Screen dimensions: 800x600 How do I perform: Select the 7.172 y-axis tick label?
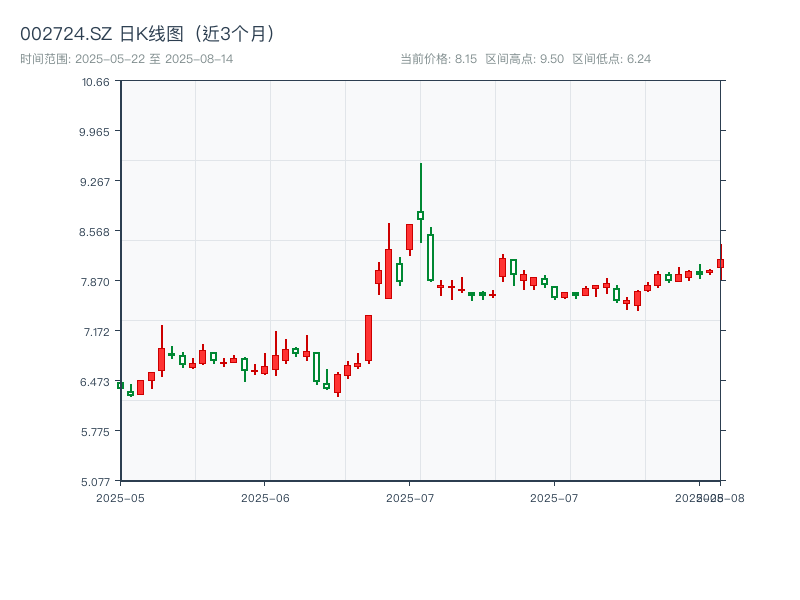pos(94,331)
